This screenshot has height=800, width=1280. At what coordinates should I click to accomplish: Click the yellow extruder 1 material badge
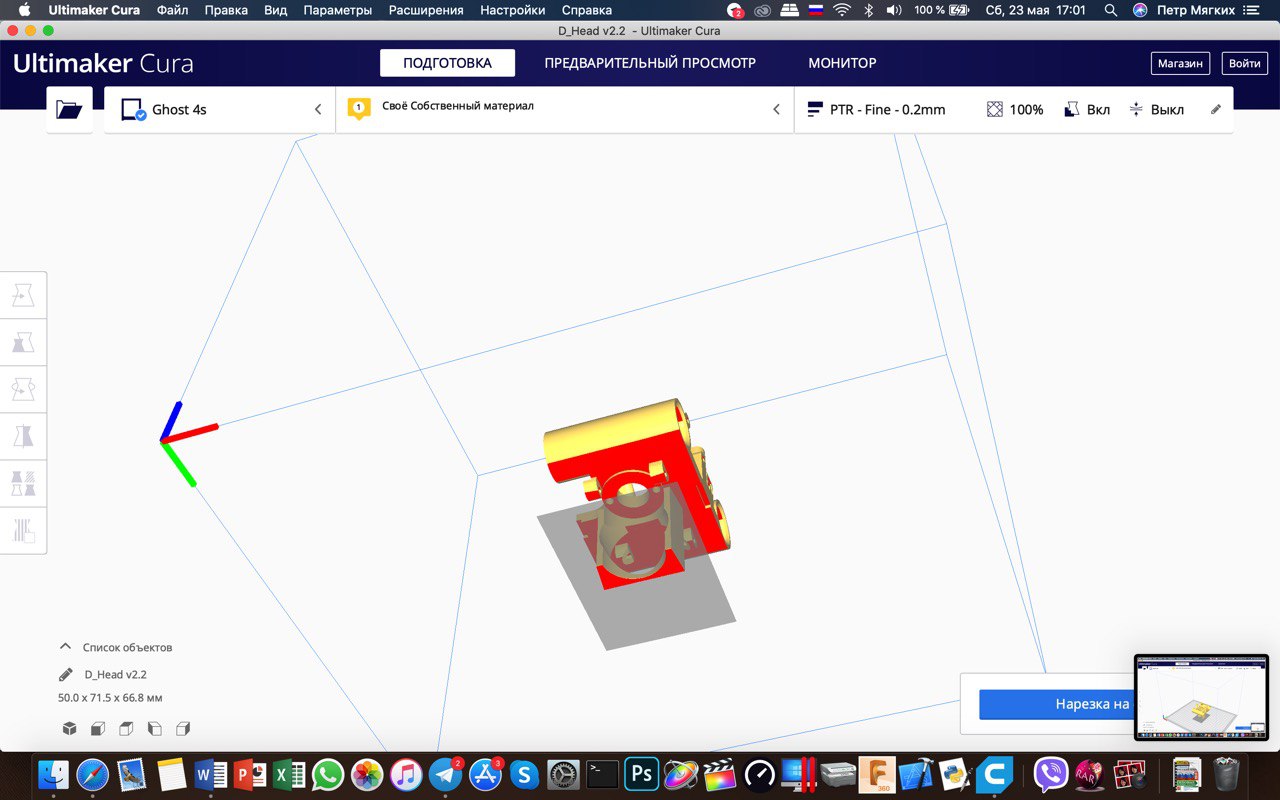point(359,108)
